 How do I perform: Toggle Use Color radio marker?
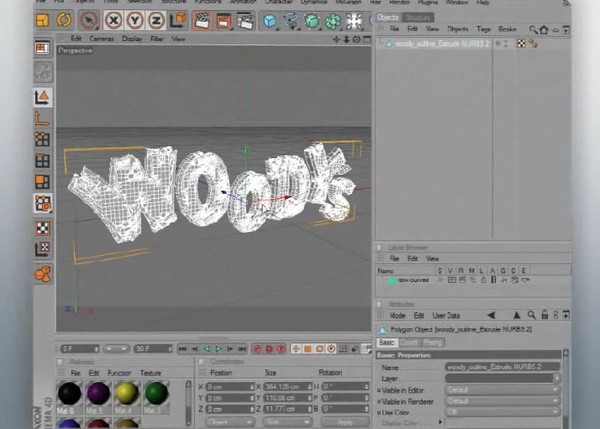[x=379, y=413]
